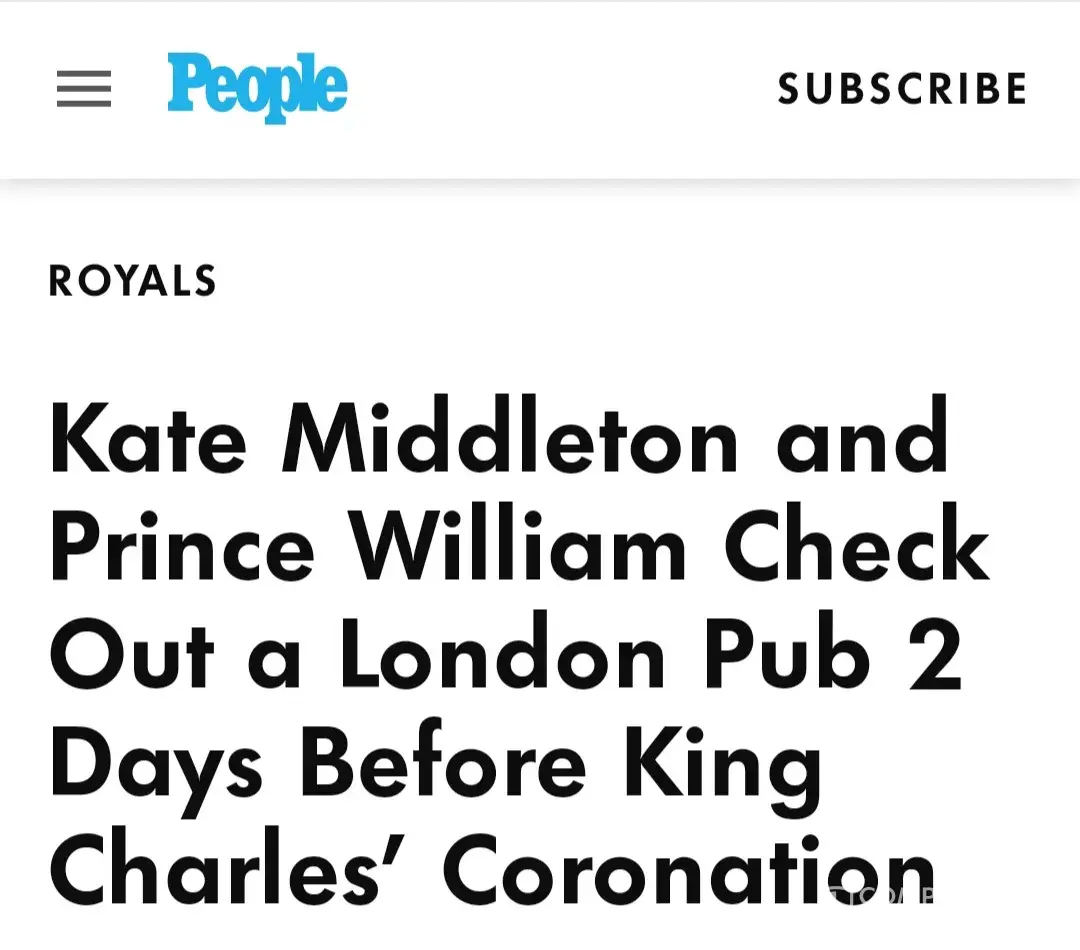Click the words "Kate Middleton" in headline
Screen dimensions: 1080x950
pos(394,438)
